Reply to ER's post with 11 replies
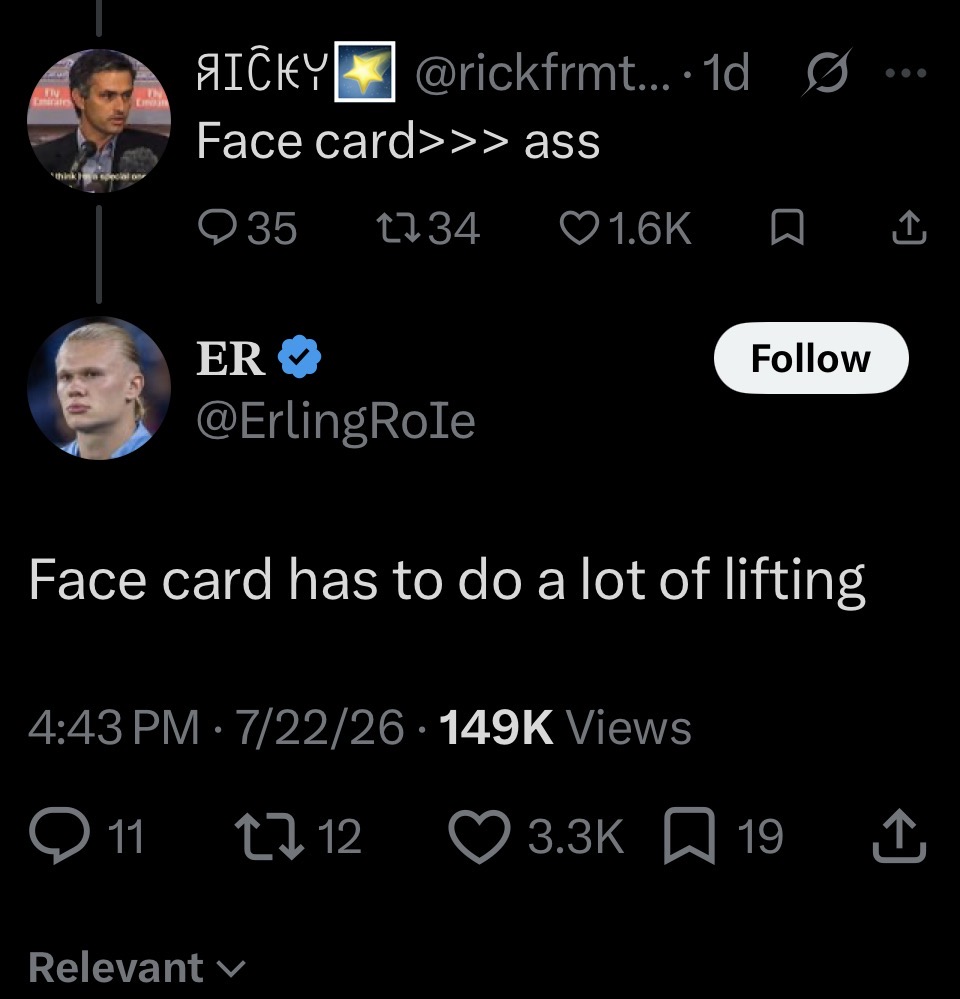The height and width of the screenshot is (999, 960). (87, 835)
